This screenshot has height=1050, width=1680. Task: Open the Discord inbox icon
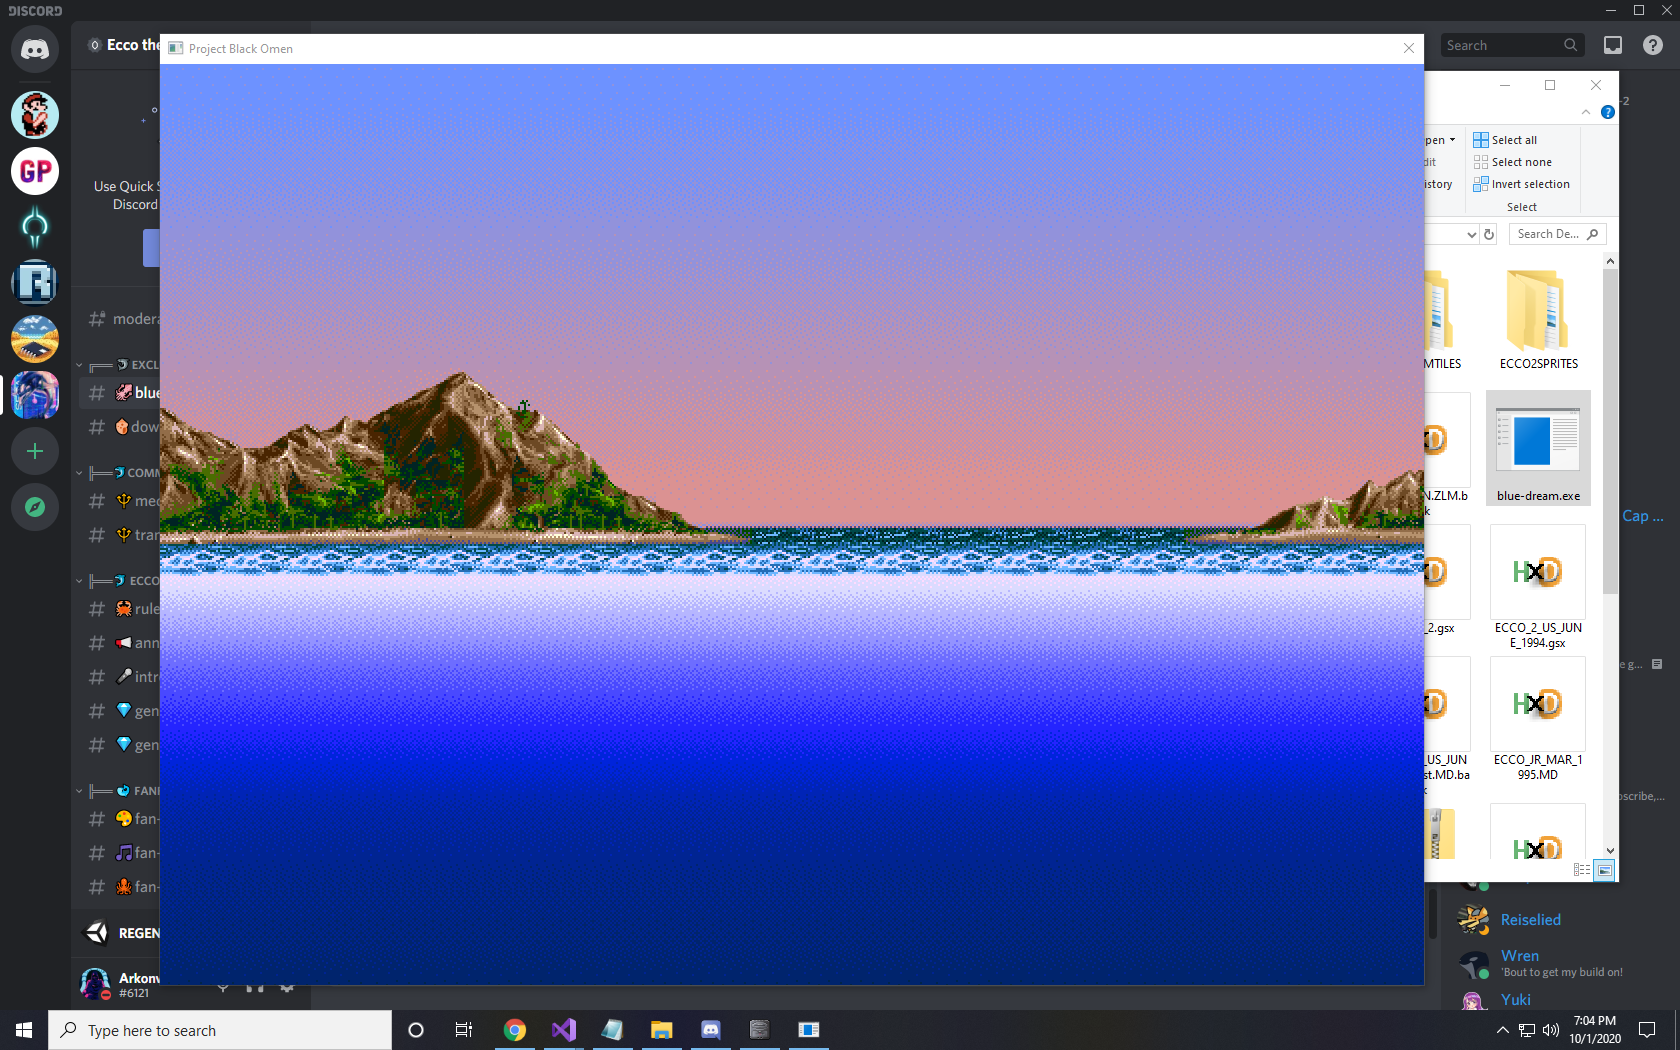(1613, 45)
